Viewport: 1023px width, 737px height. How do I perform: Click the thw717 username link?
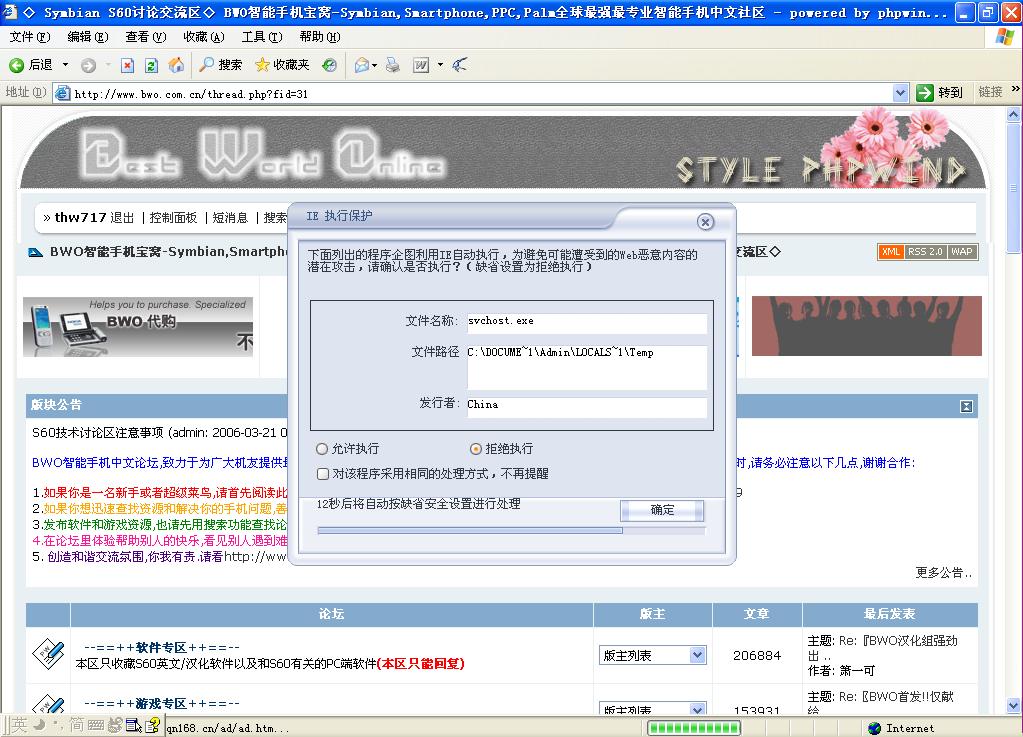80,217
